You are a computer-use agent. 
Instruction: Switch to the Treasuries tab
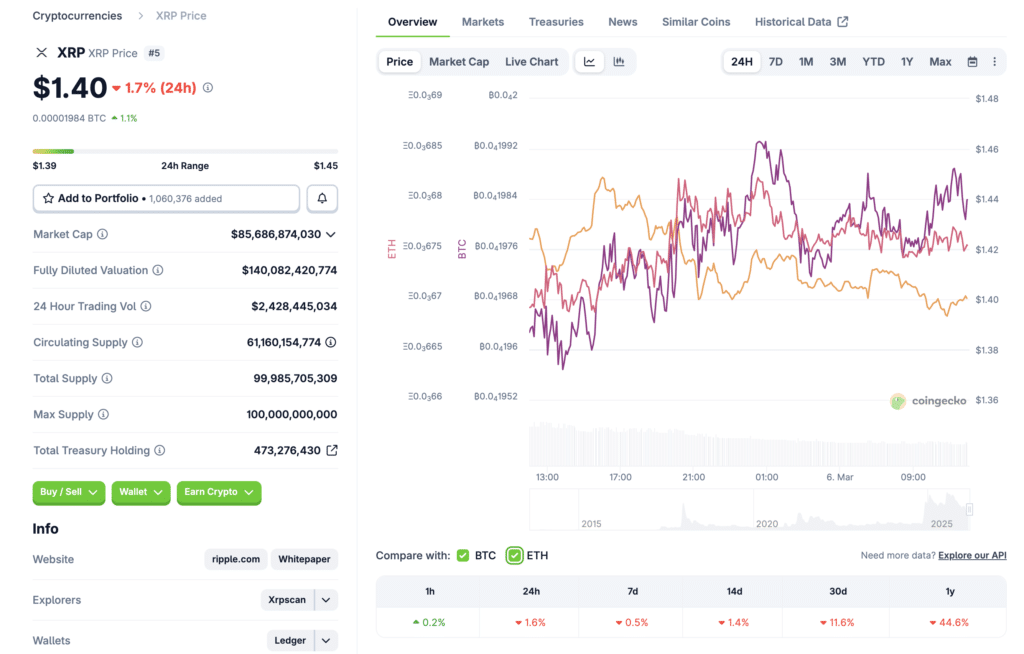[x=556, y=22]
